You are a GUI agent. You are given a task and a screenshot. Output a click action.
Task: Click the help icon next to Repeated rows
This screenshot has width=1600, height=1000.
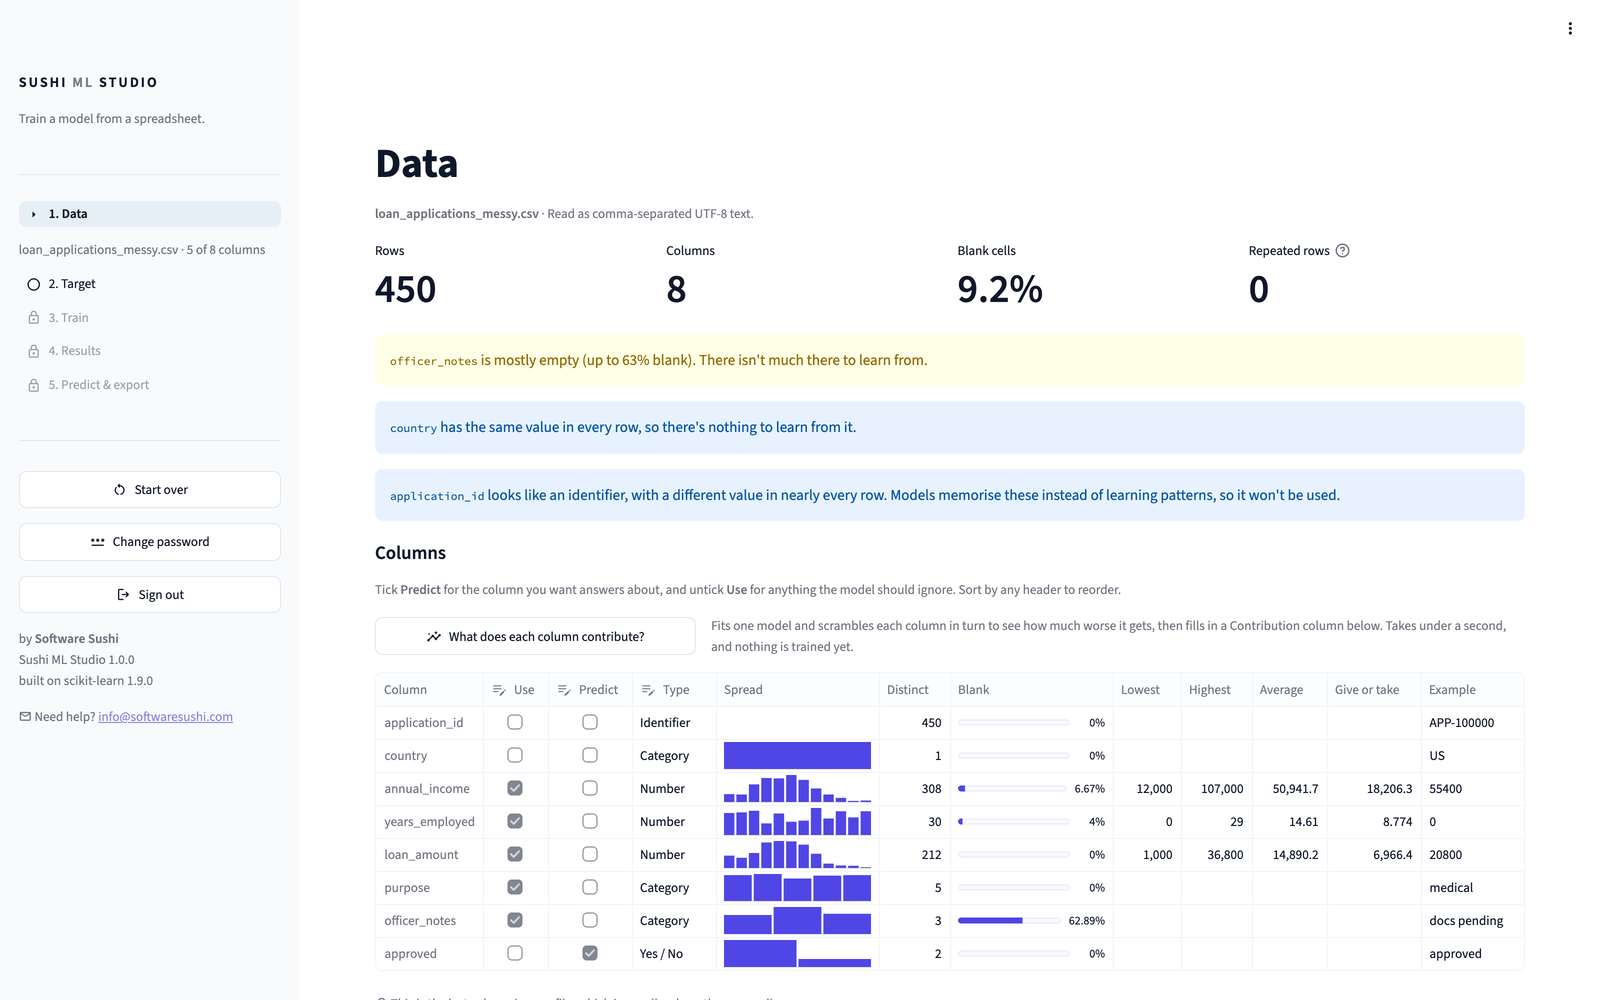[1343, 251]
